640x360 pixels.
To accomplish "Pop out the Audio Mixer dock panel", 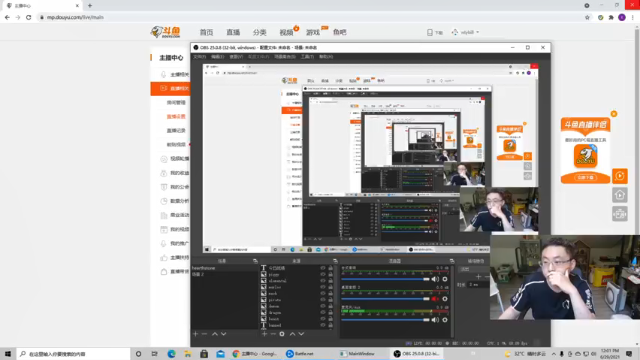I will (452, 261).
